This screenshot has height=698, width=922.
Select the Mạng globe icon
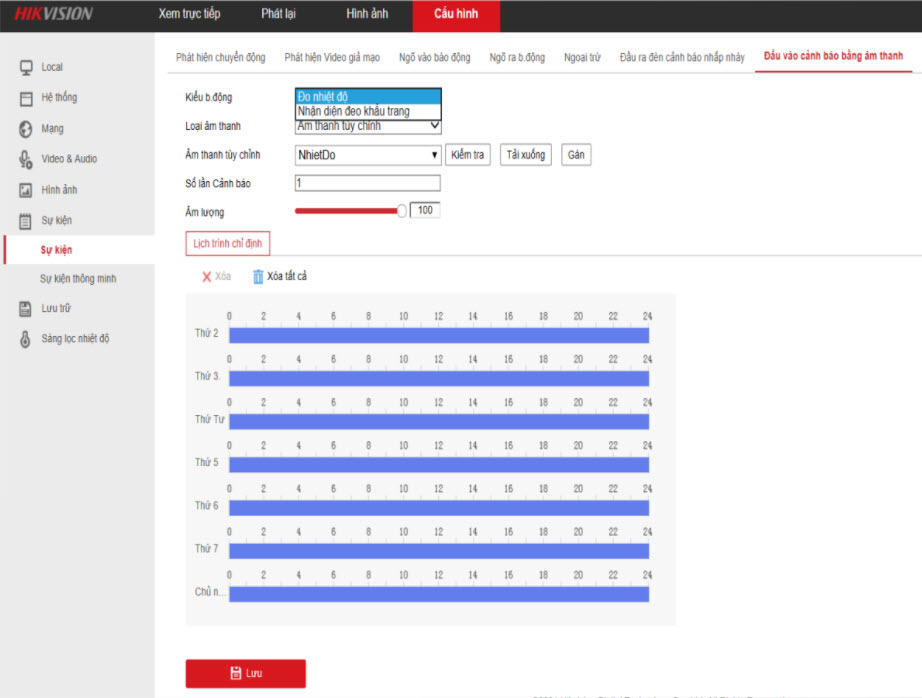click(27, 129)
